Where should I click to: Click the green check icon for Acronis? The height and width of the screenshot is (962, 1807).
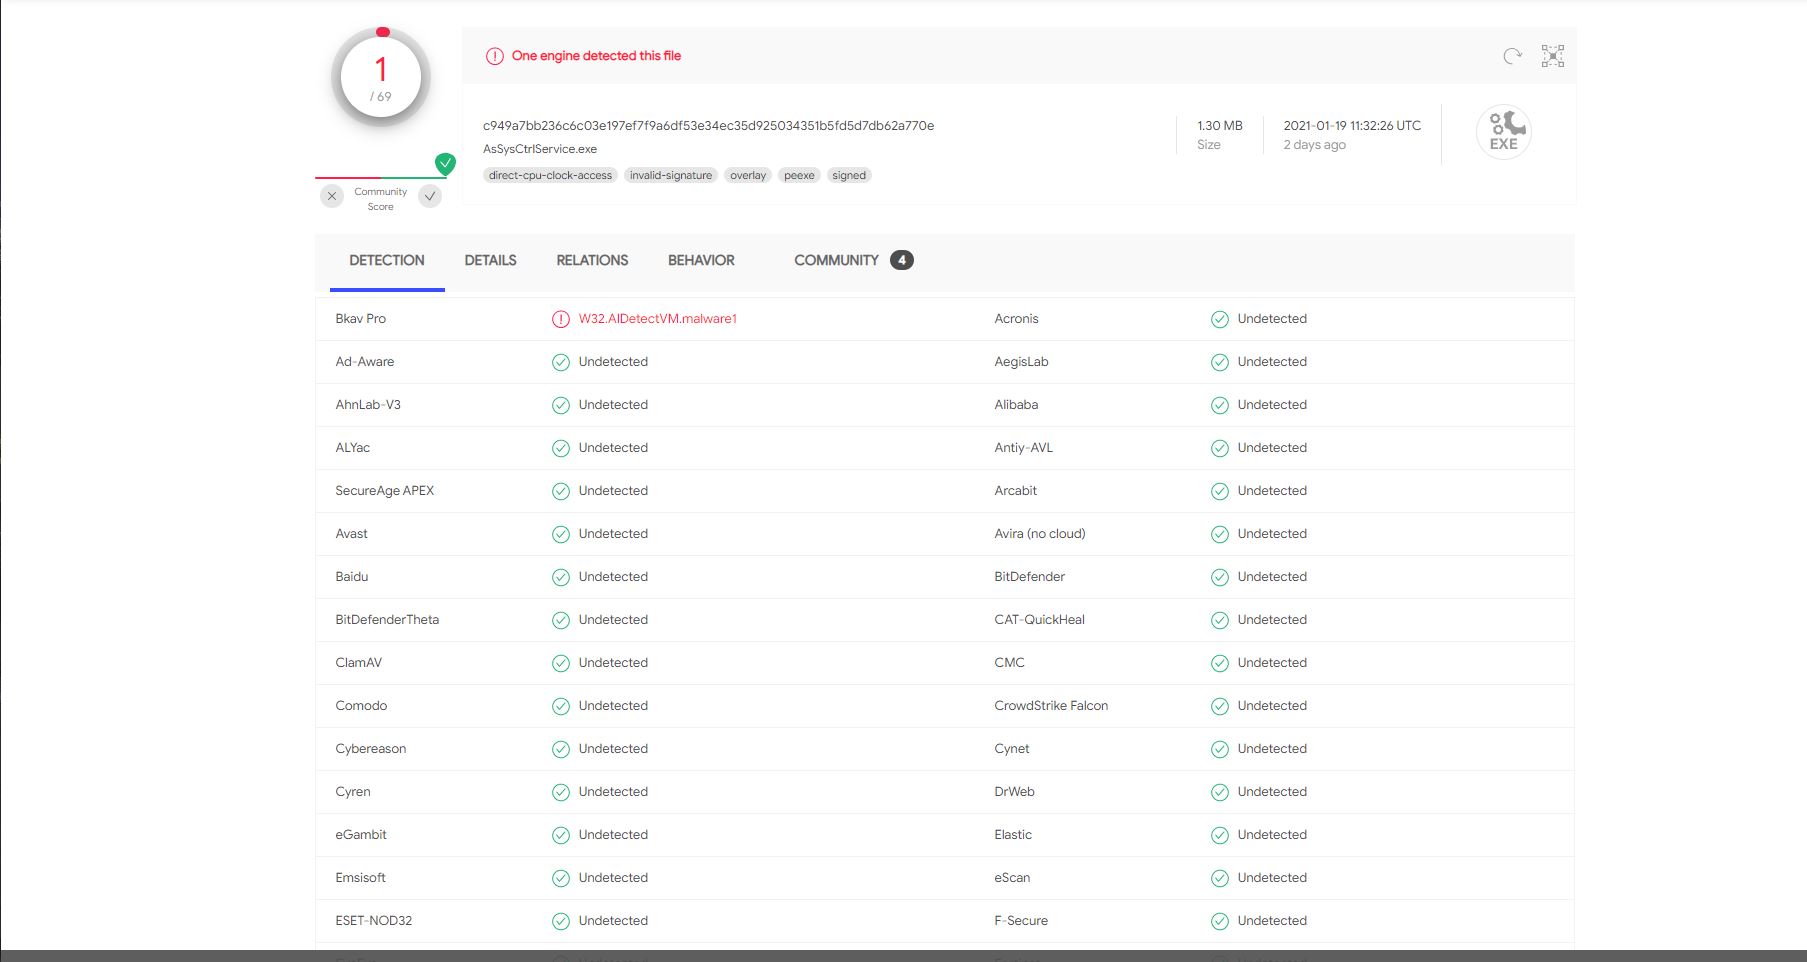click(x=1220, y=319)
